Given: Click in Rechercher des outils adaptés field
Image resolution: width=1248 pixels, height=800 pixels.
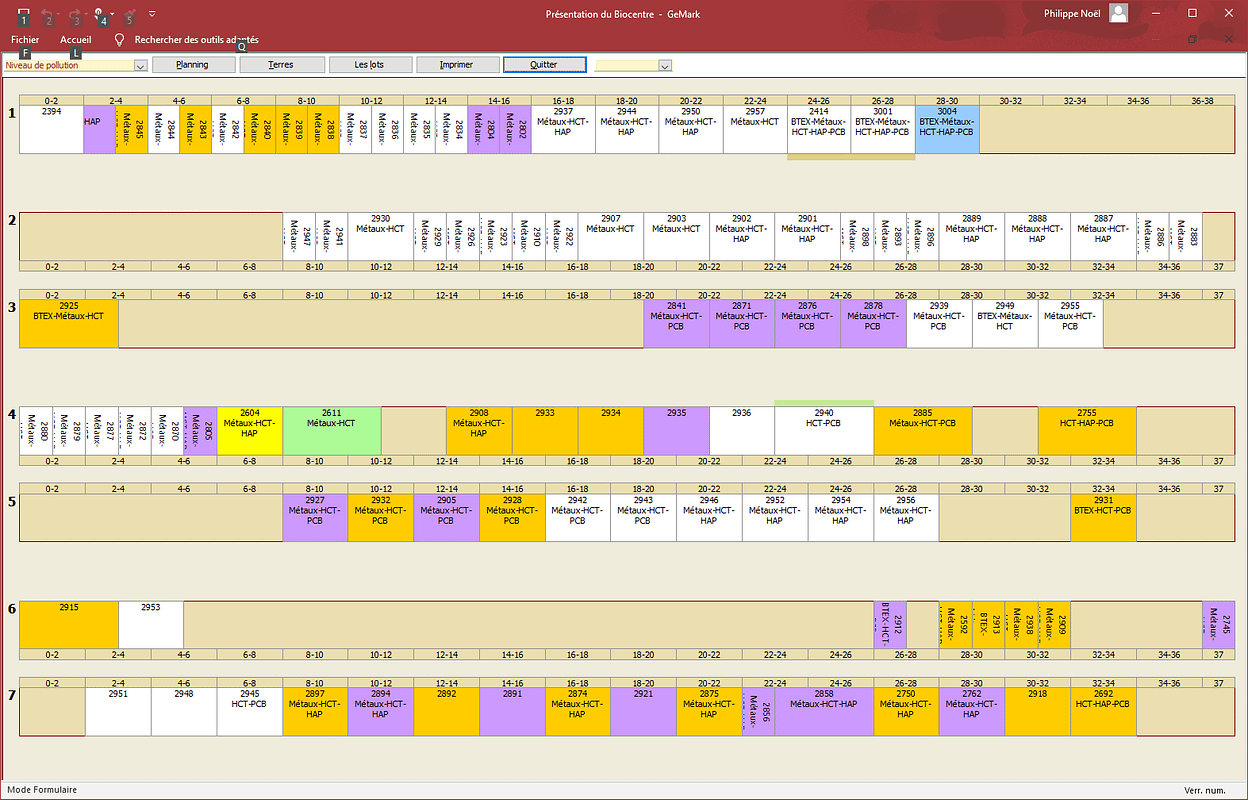Looking at the screenshot, I should (x=196, y=40).
